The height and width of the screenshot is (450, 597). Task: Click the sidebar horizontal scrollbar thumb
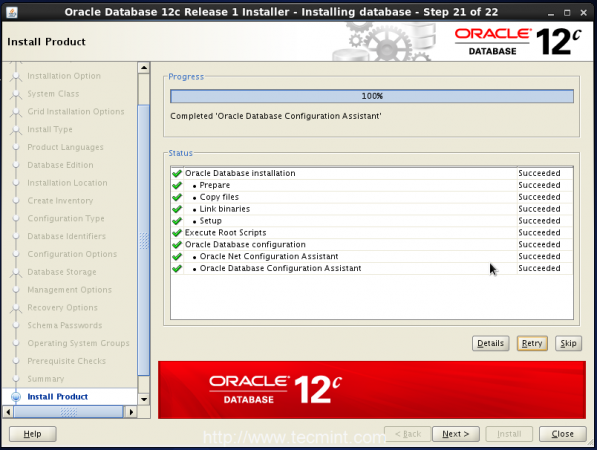[x=69, y=412]
